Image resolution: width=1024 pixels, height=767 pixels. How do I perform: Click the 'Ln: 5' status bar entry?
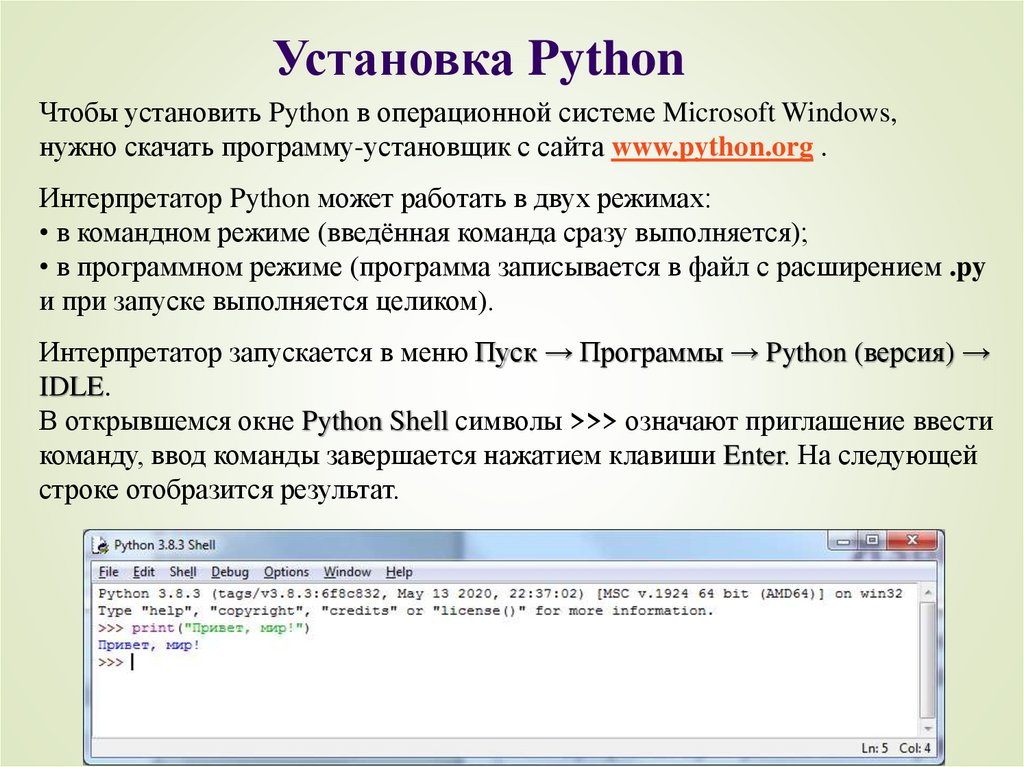coord(874,749)
